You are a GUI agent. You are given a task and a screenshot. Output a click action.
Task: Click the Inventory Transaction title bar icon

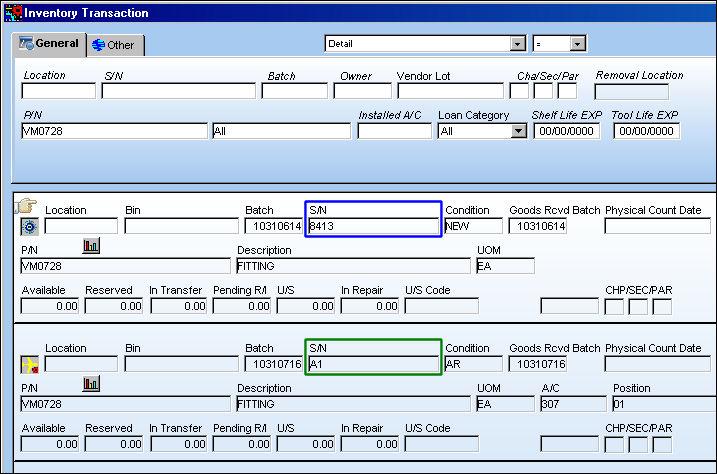[13, 12]
